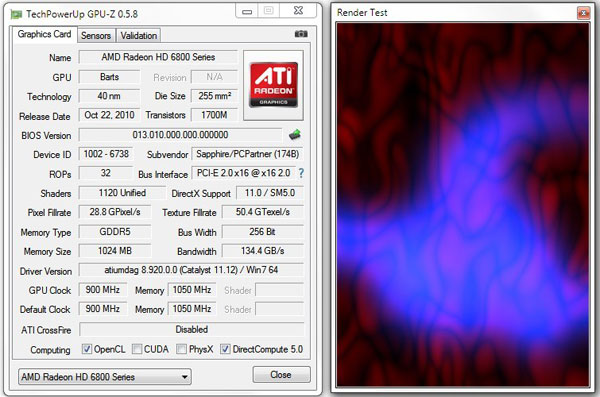
Task: Click the Name field showing AMD Radeon HD 6800
Action: [x=158, y=57]
